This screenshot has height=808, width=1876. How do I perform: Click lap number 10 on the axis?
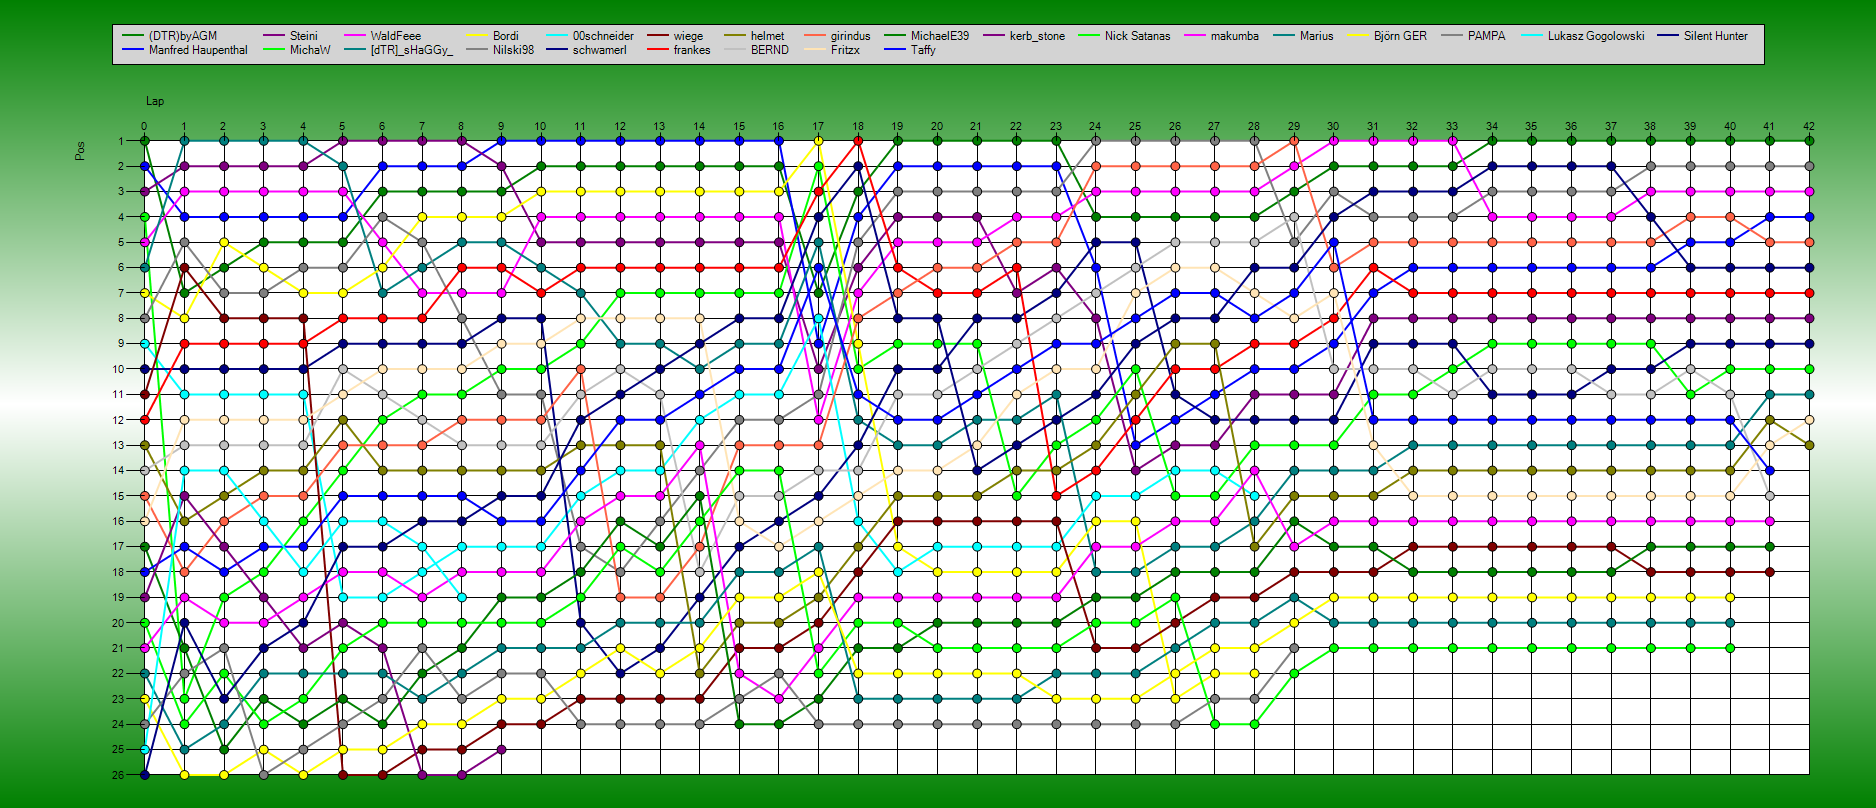pos(540,127)
